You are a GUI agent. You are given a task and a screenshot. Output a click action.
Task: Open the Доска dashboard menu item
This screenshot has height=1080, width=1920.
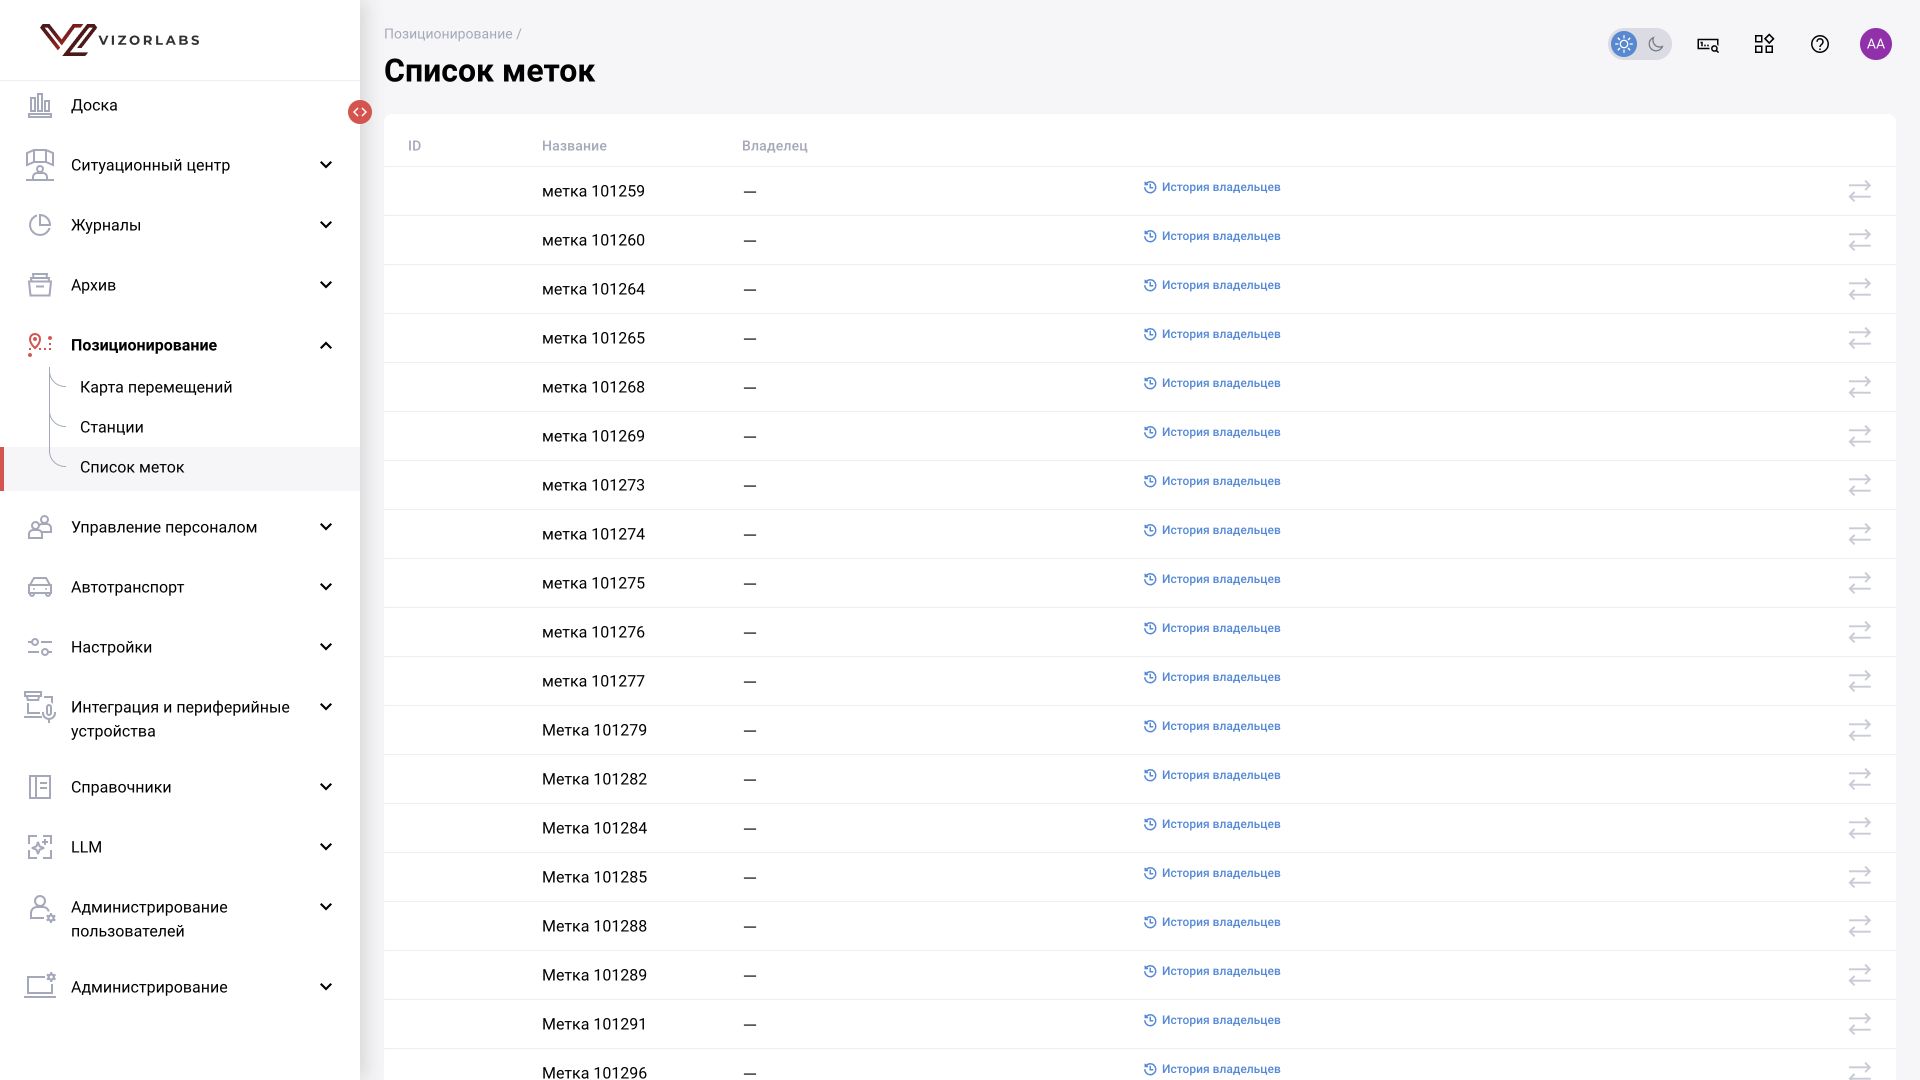(94, 105)
